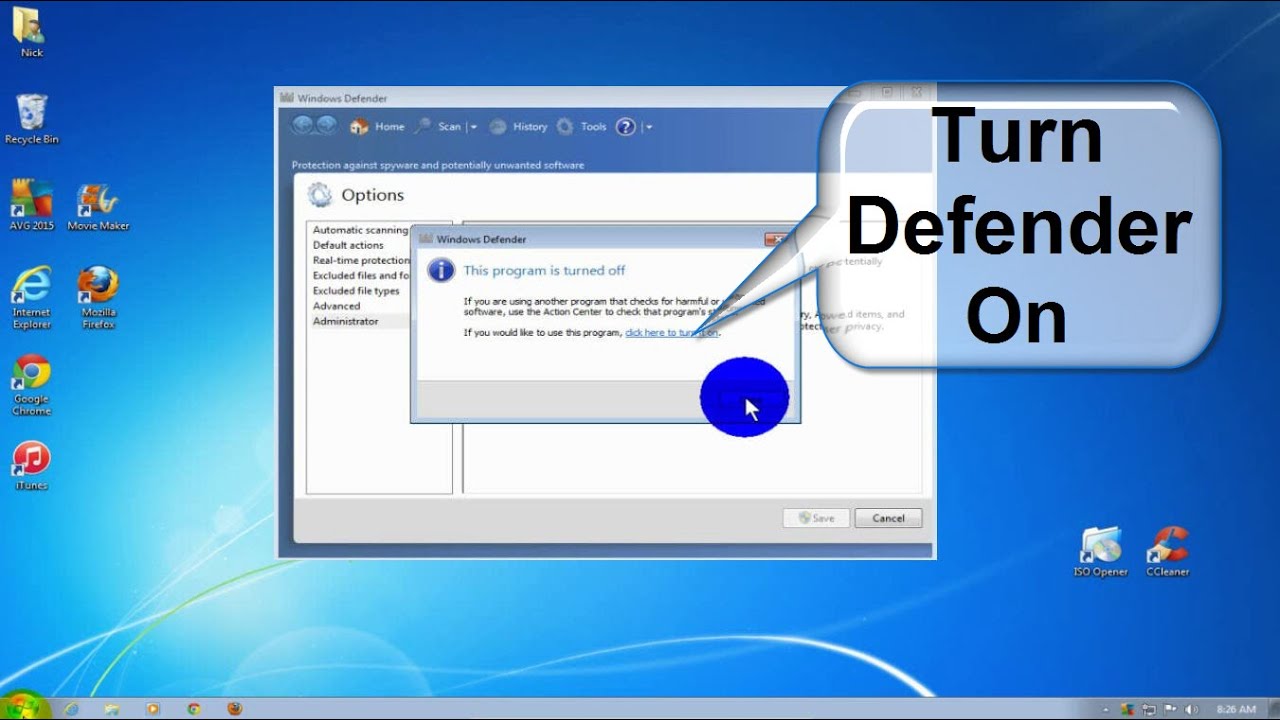Open History in the Defender toolbar
This screenshot has width=1280, height=720.
[x=518, y=127]
